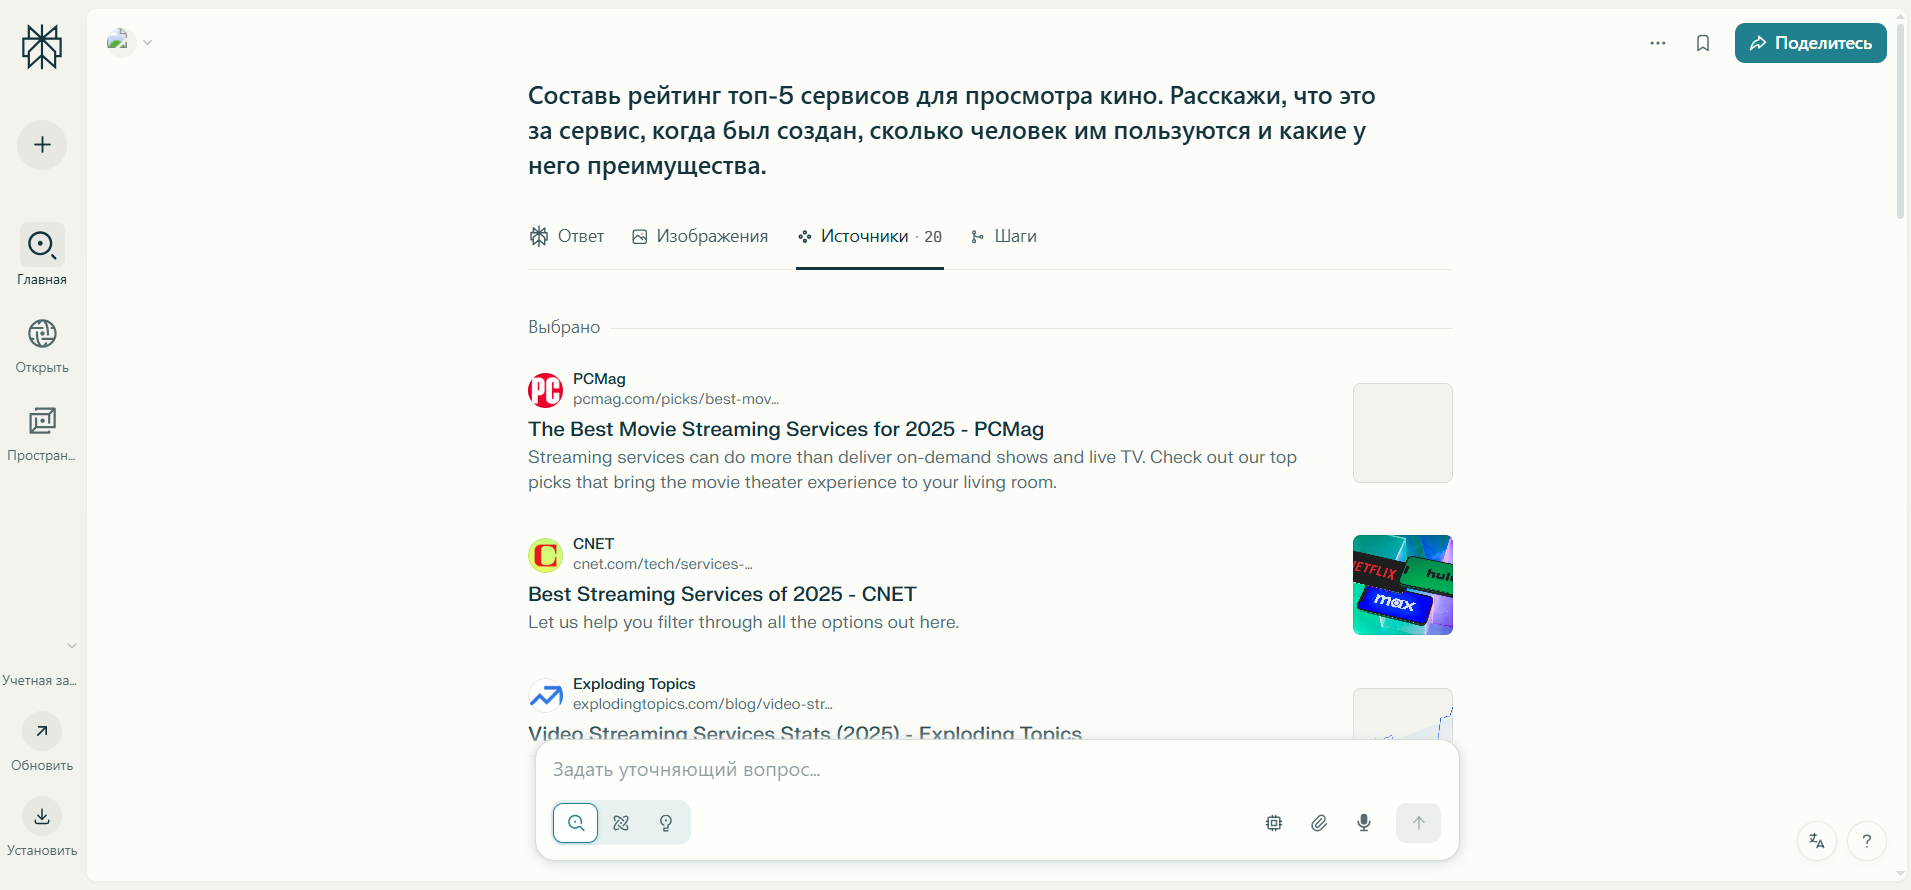The height and width of the screenshot is (890, 1911).
Task: Open The Best Movie Streaming Services PCMag link
Action: click(786, 429)
